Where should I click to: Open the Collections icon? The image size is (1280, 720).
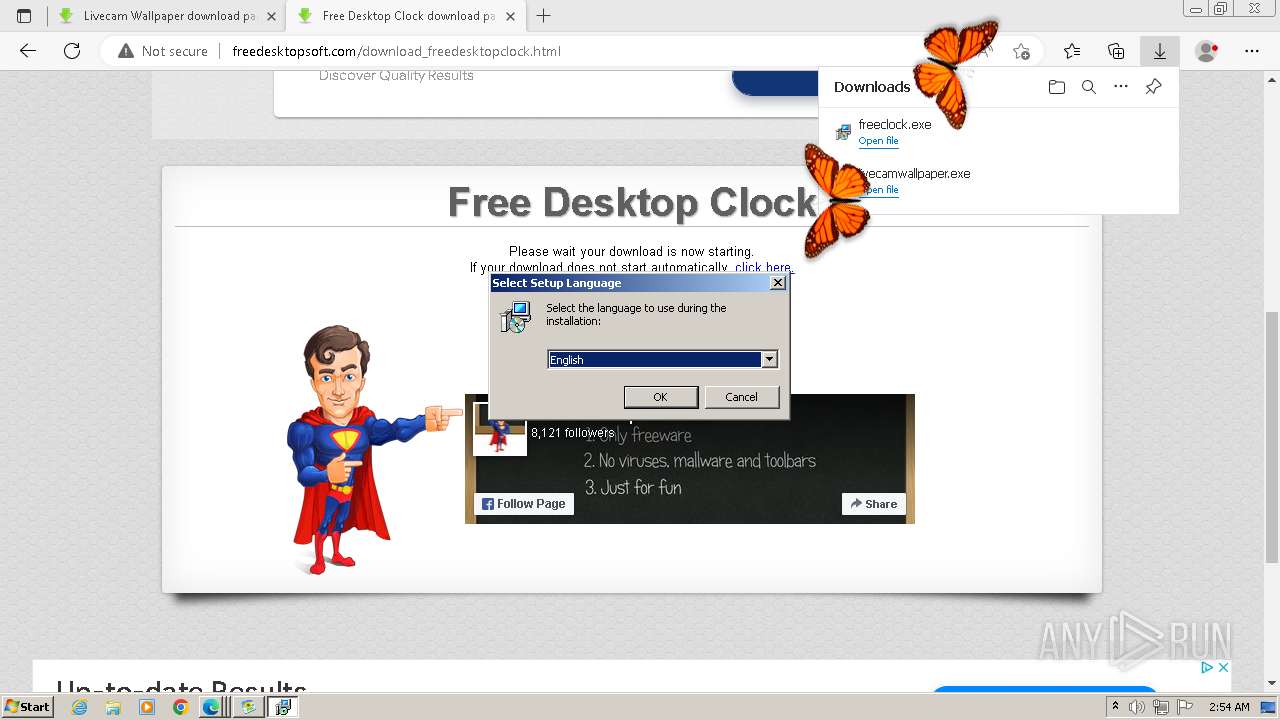[x=1116, y=51]
